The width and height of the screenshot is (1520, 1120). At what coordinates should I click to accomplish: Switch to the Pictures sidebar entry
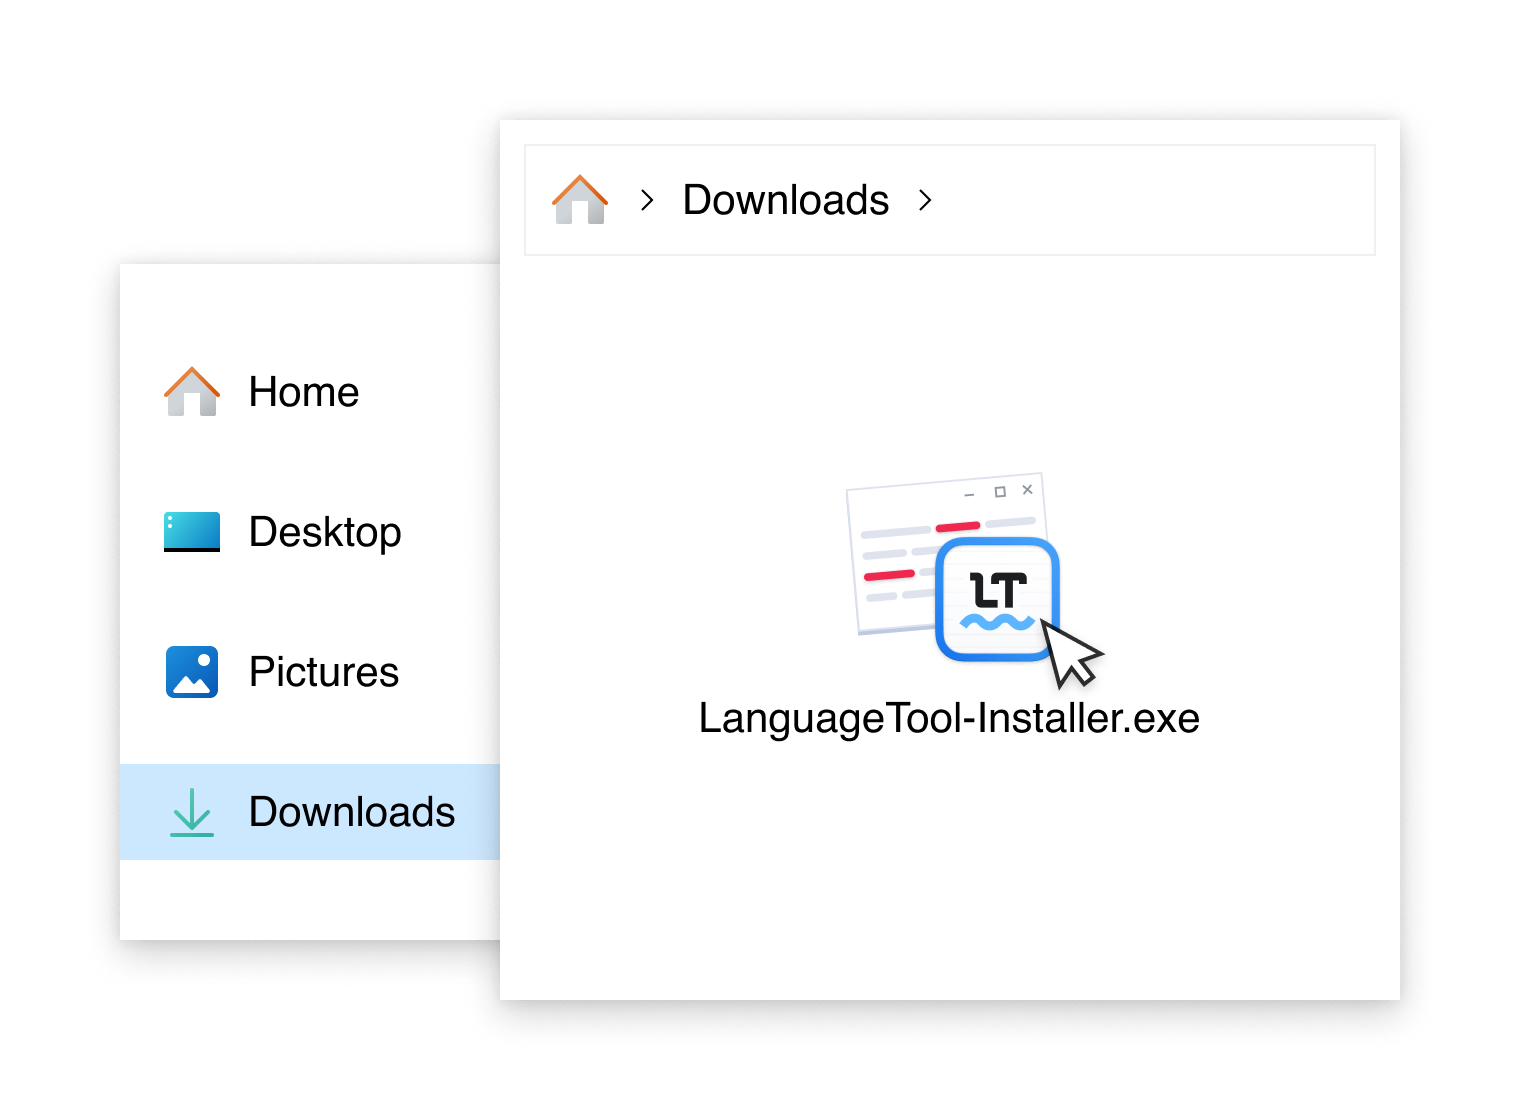tap(323, 672)
